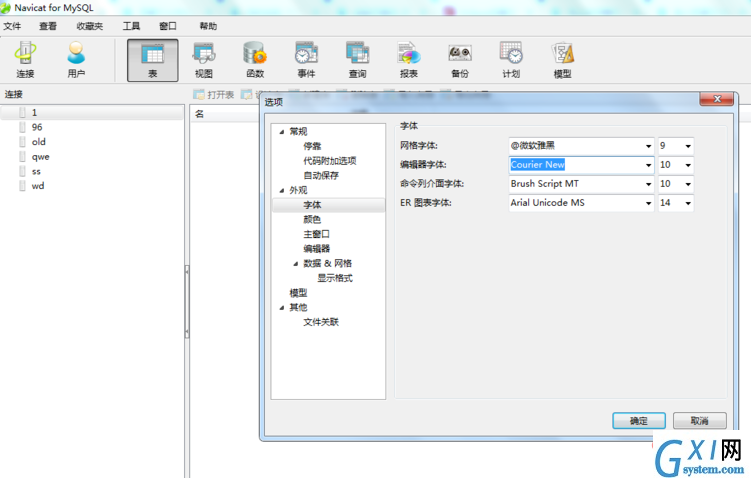Close the 选项 dialog with X button

click(x=717, y=99)
